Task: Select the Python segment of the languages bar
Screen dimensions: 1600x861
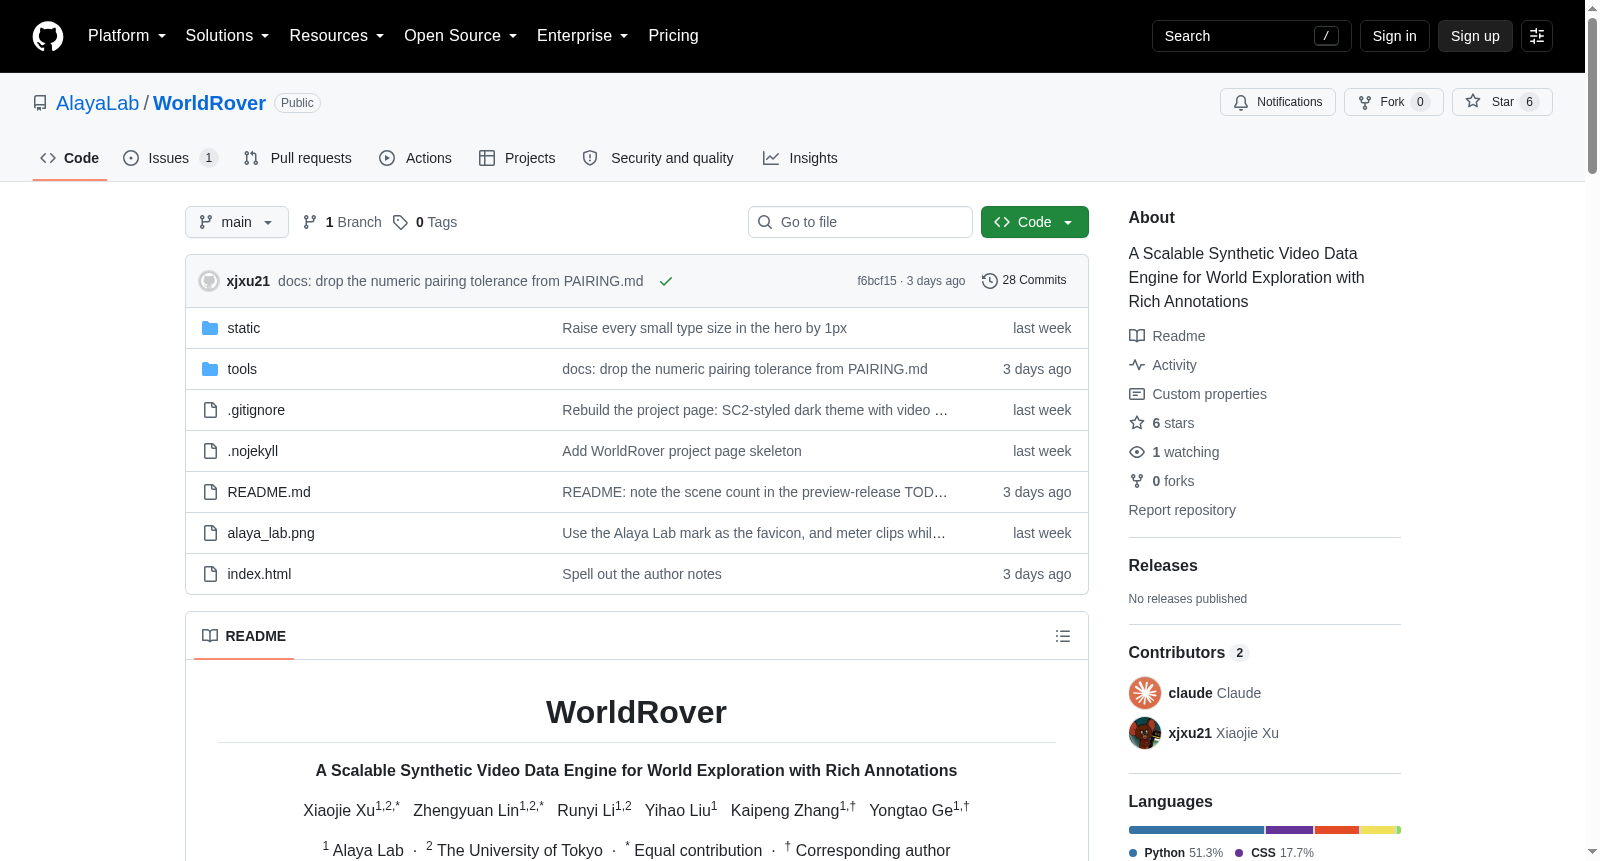Action: click(1196, 830)
